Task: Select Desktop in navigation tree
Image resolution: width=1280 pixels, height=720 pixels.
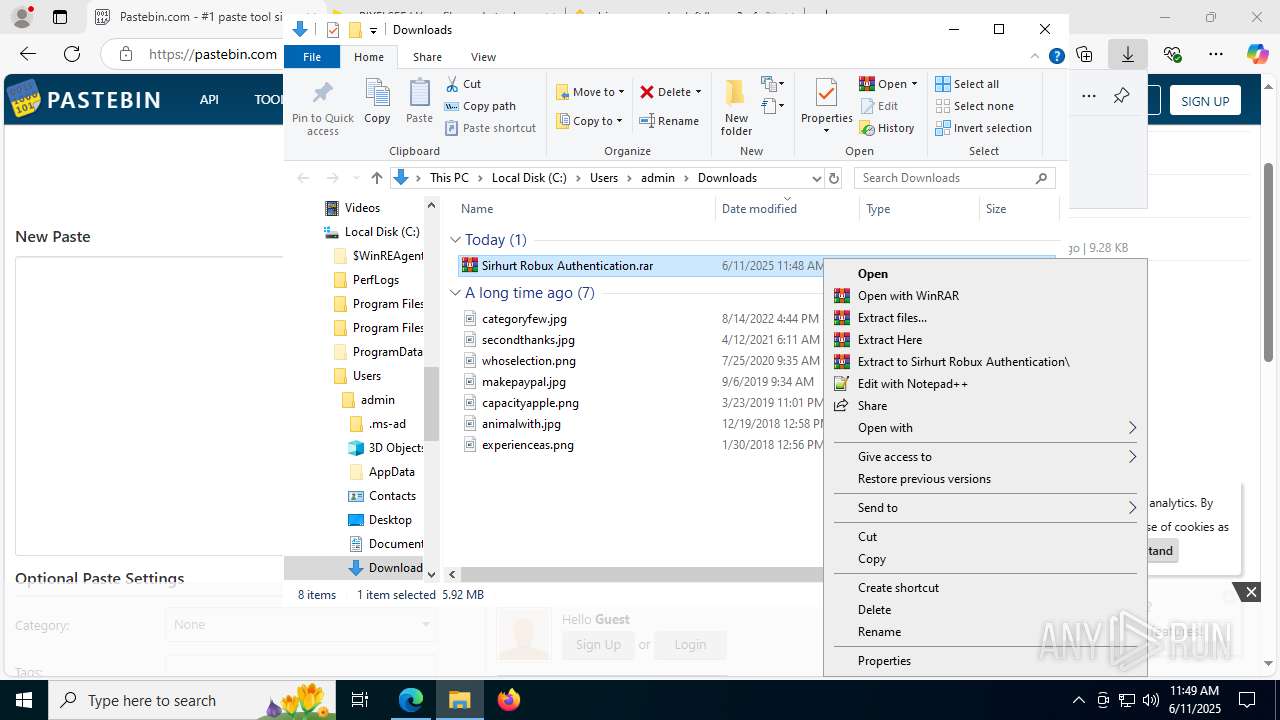Action: tap(389, 520)
